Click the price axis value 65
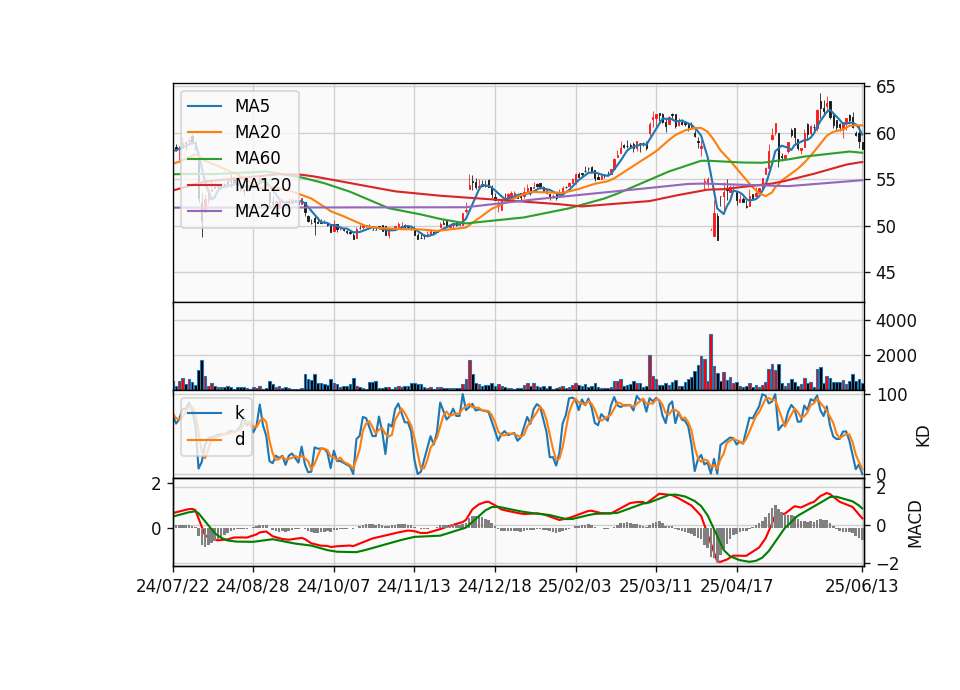Screen dimensions: 960x690 [885, 87]
